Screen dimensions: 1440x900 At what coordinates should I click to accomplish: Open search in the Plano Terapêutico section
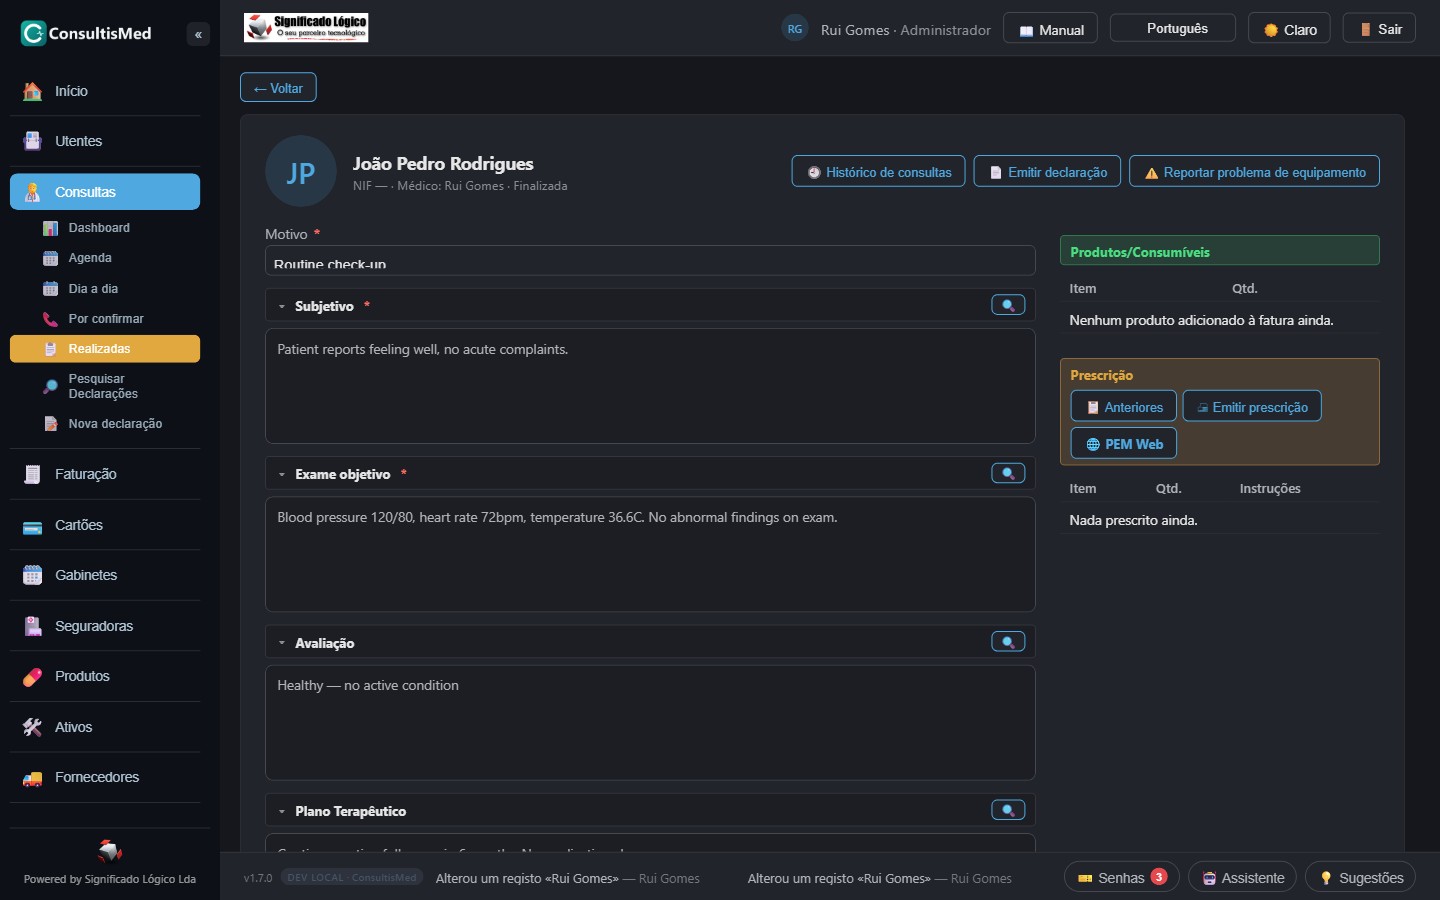pyautogui.click(x=1008, y=810)
